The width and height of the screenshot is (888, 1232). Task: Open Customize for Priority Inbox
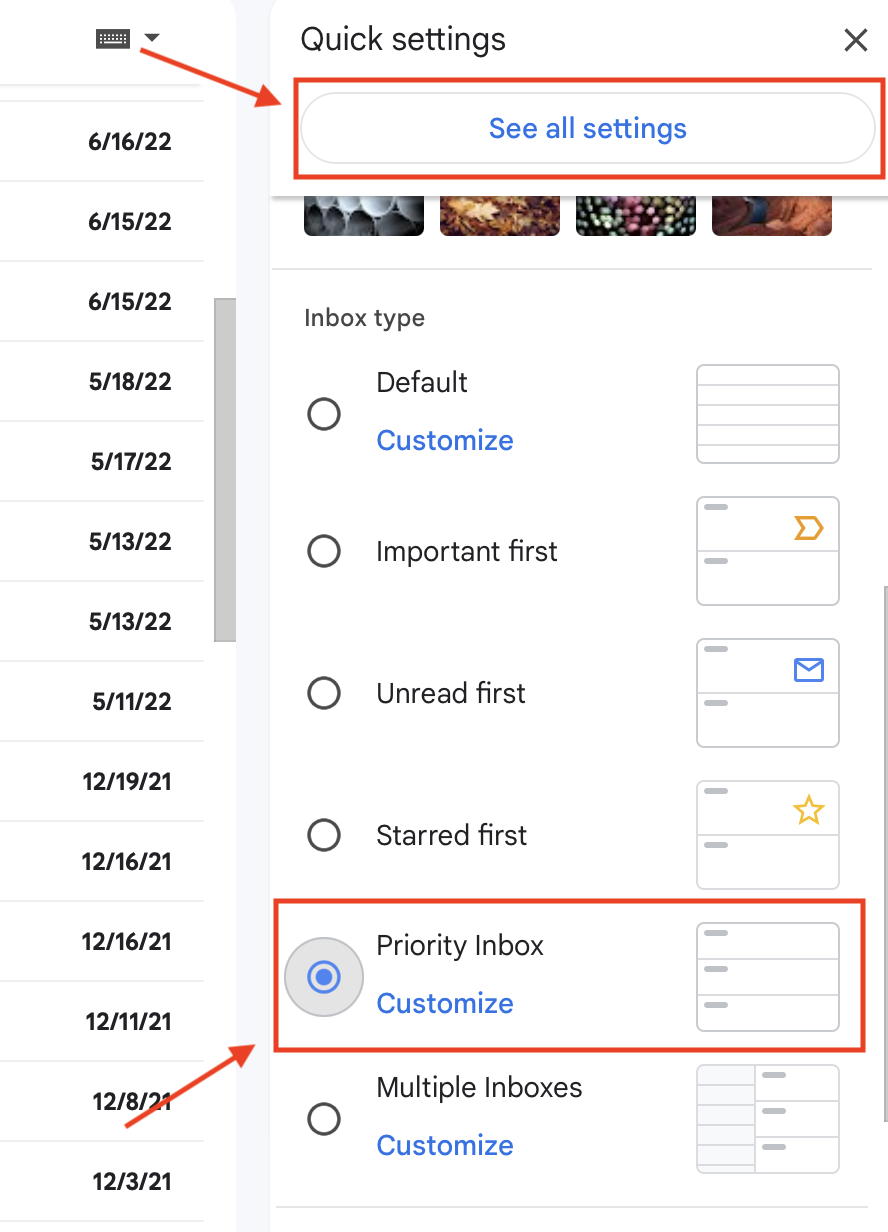[x=444, y=1003]
